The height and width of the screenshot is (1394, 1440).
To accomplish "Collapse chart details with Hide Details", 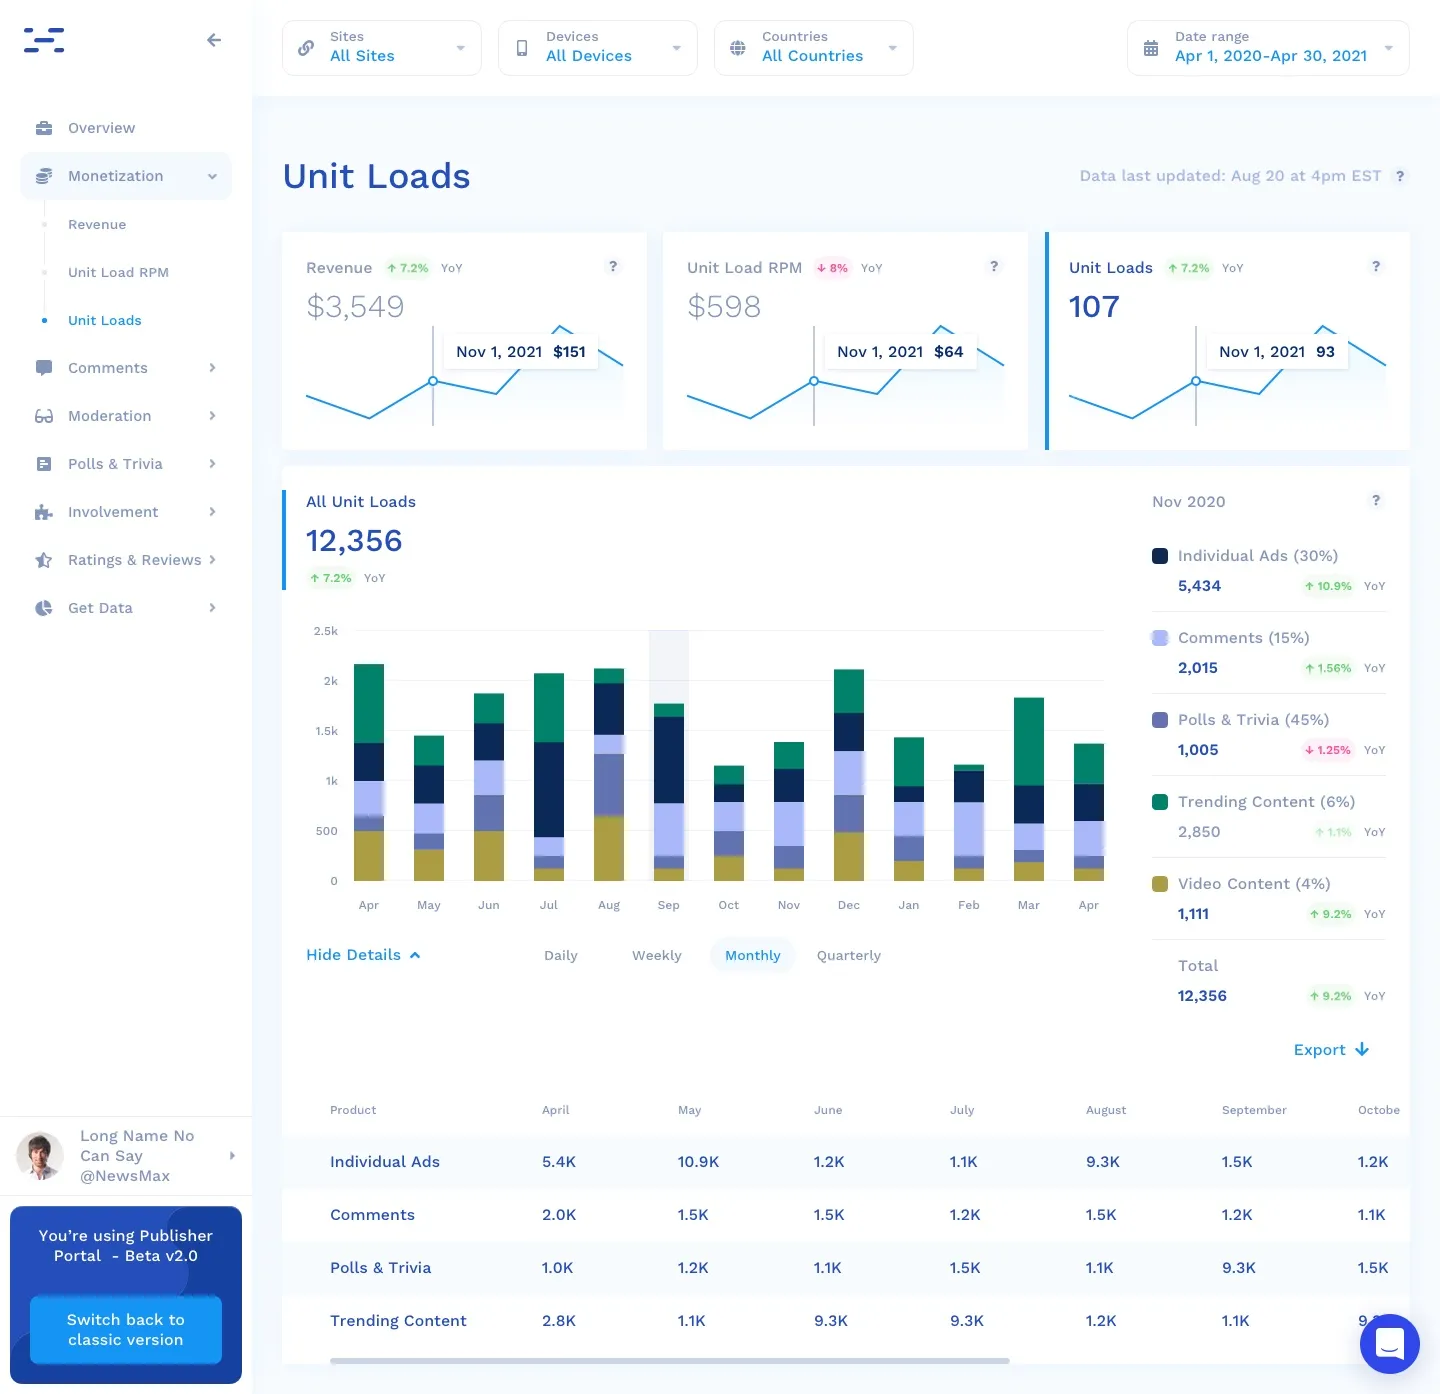I will pos(363,955).
